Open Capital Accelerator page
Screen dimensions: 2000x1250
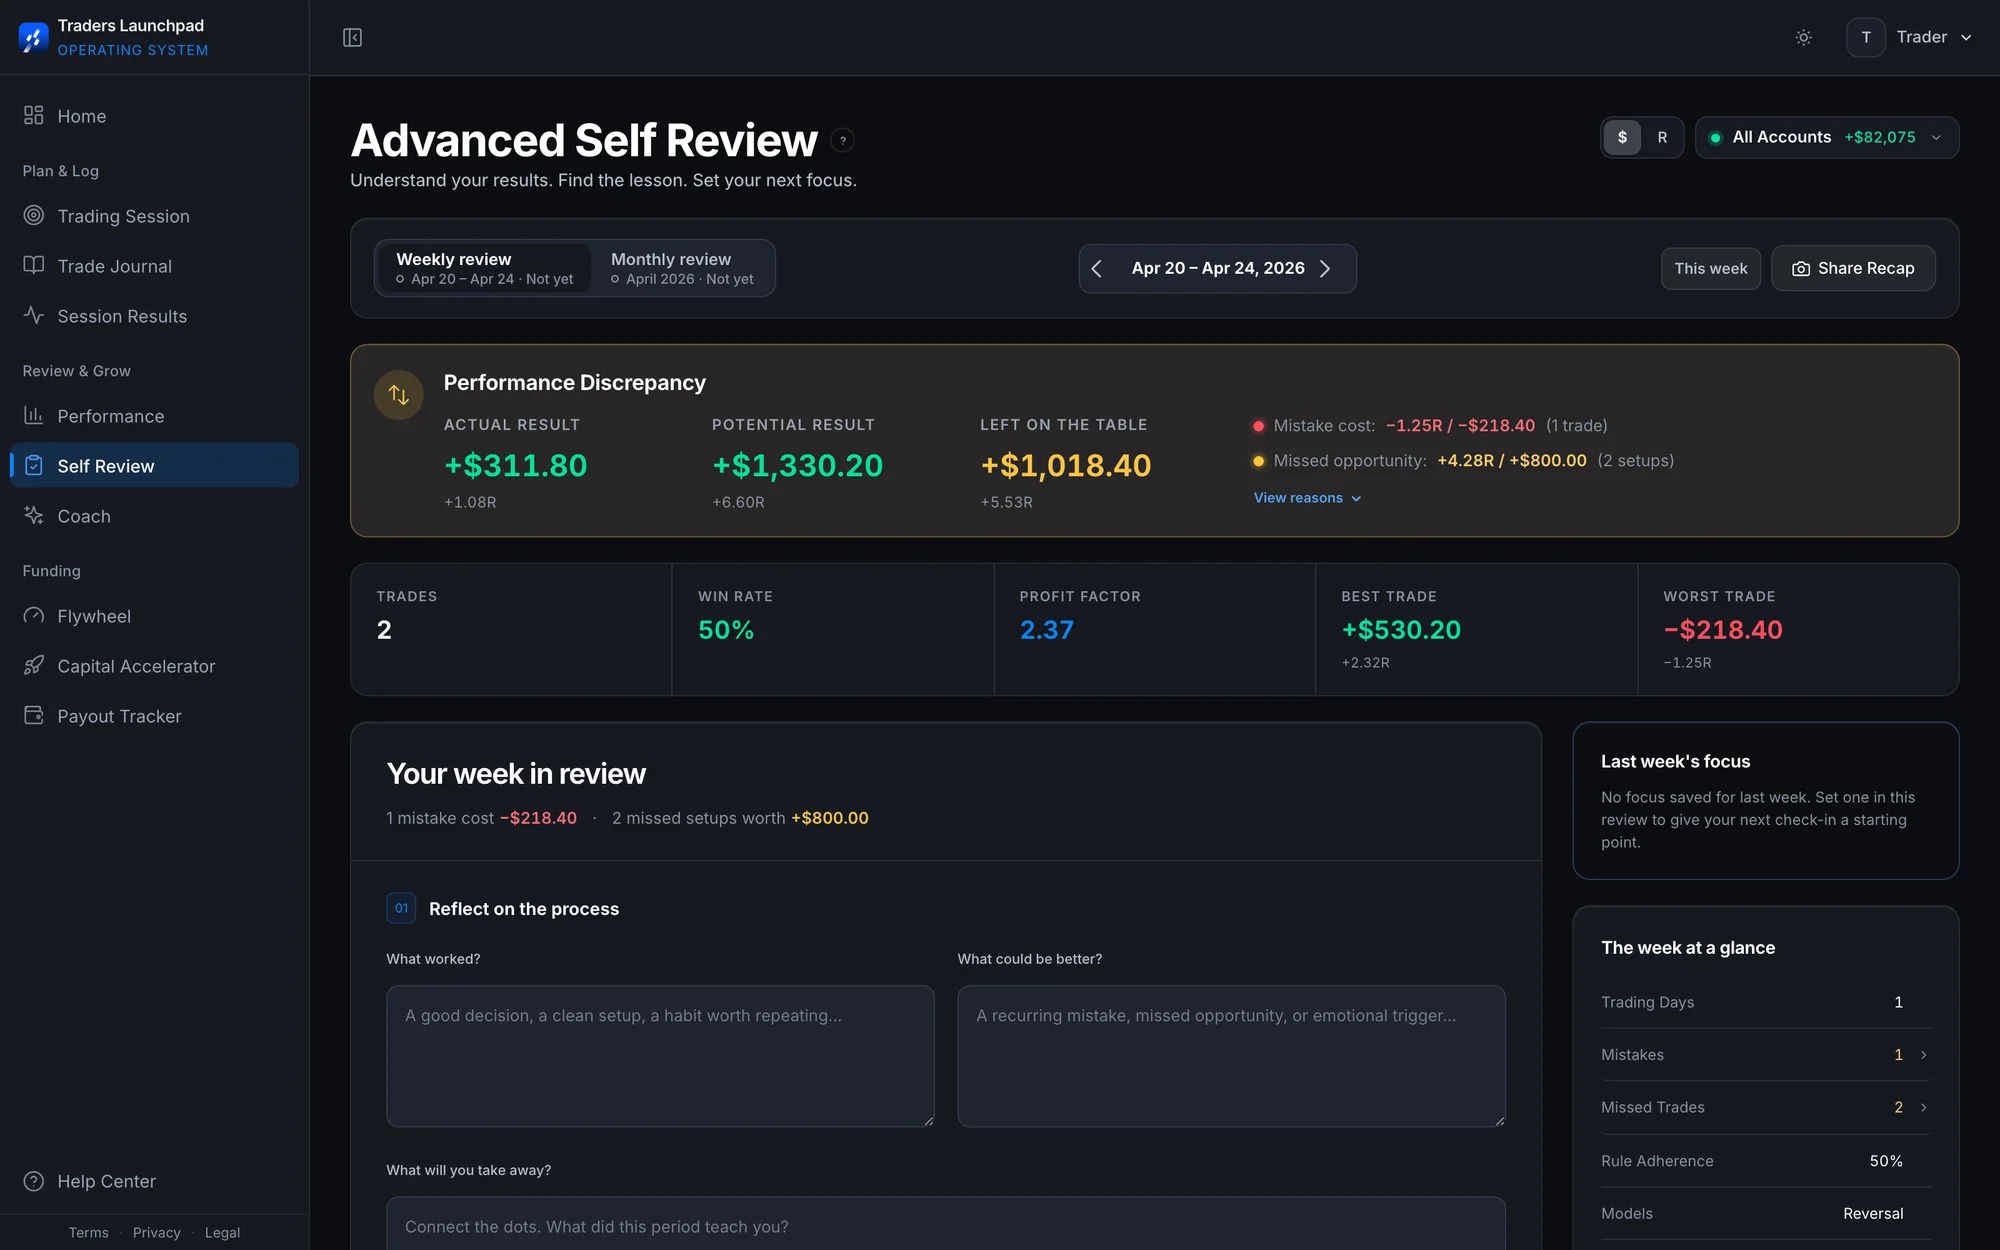point(154,666)
